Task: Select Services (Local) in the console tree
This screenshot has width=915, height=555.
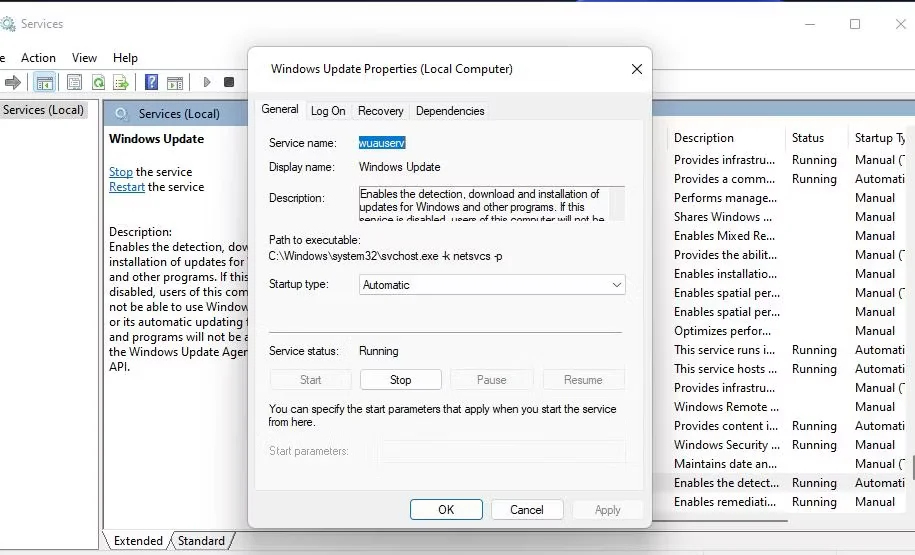Action: click(43, 110)
